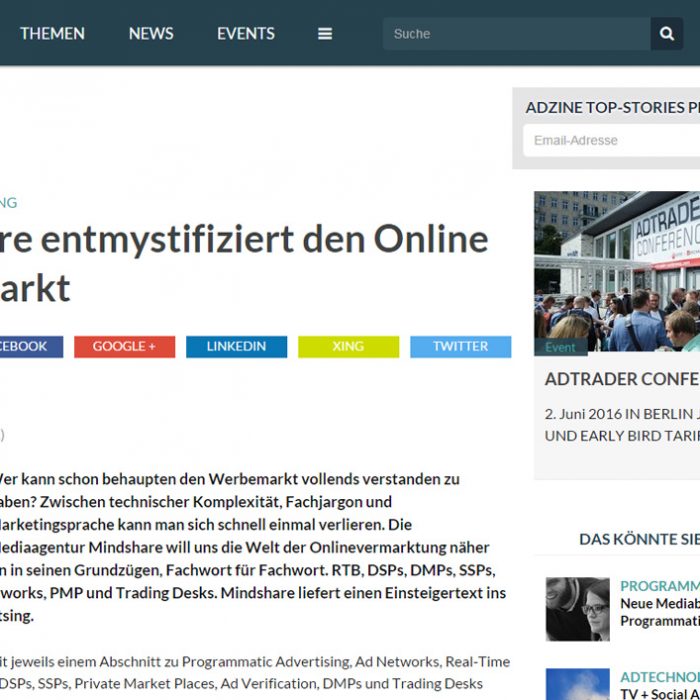Open the hamburger menu icon
Viewport: 700px width, 700px height.
point(325,33)
